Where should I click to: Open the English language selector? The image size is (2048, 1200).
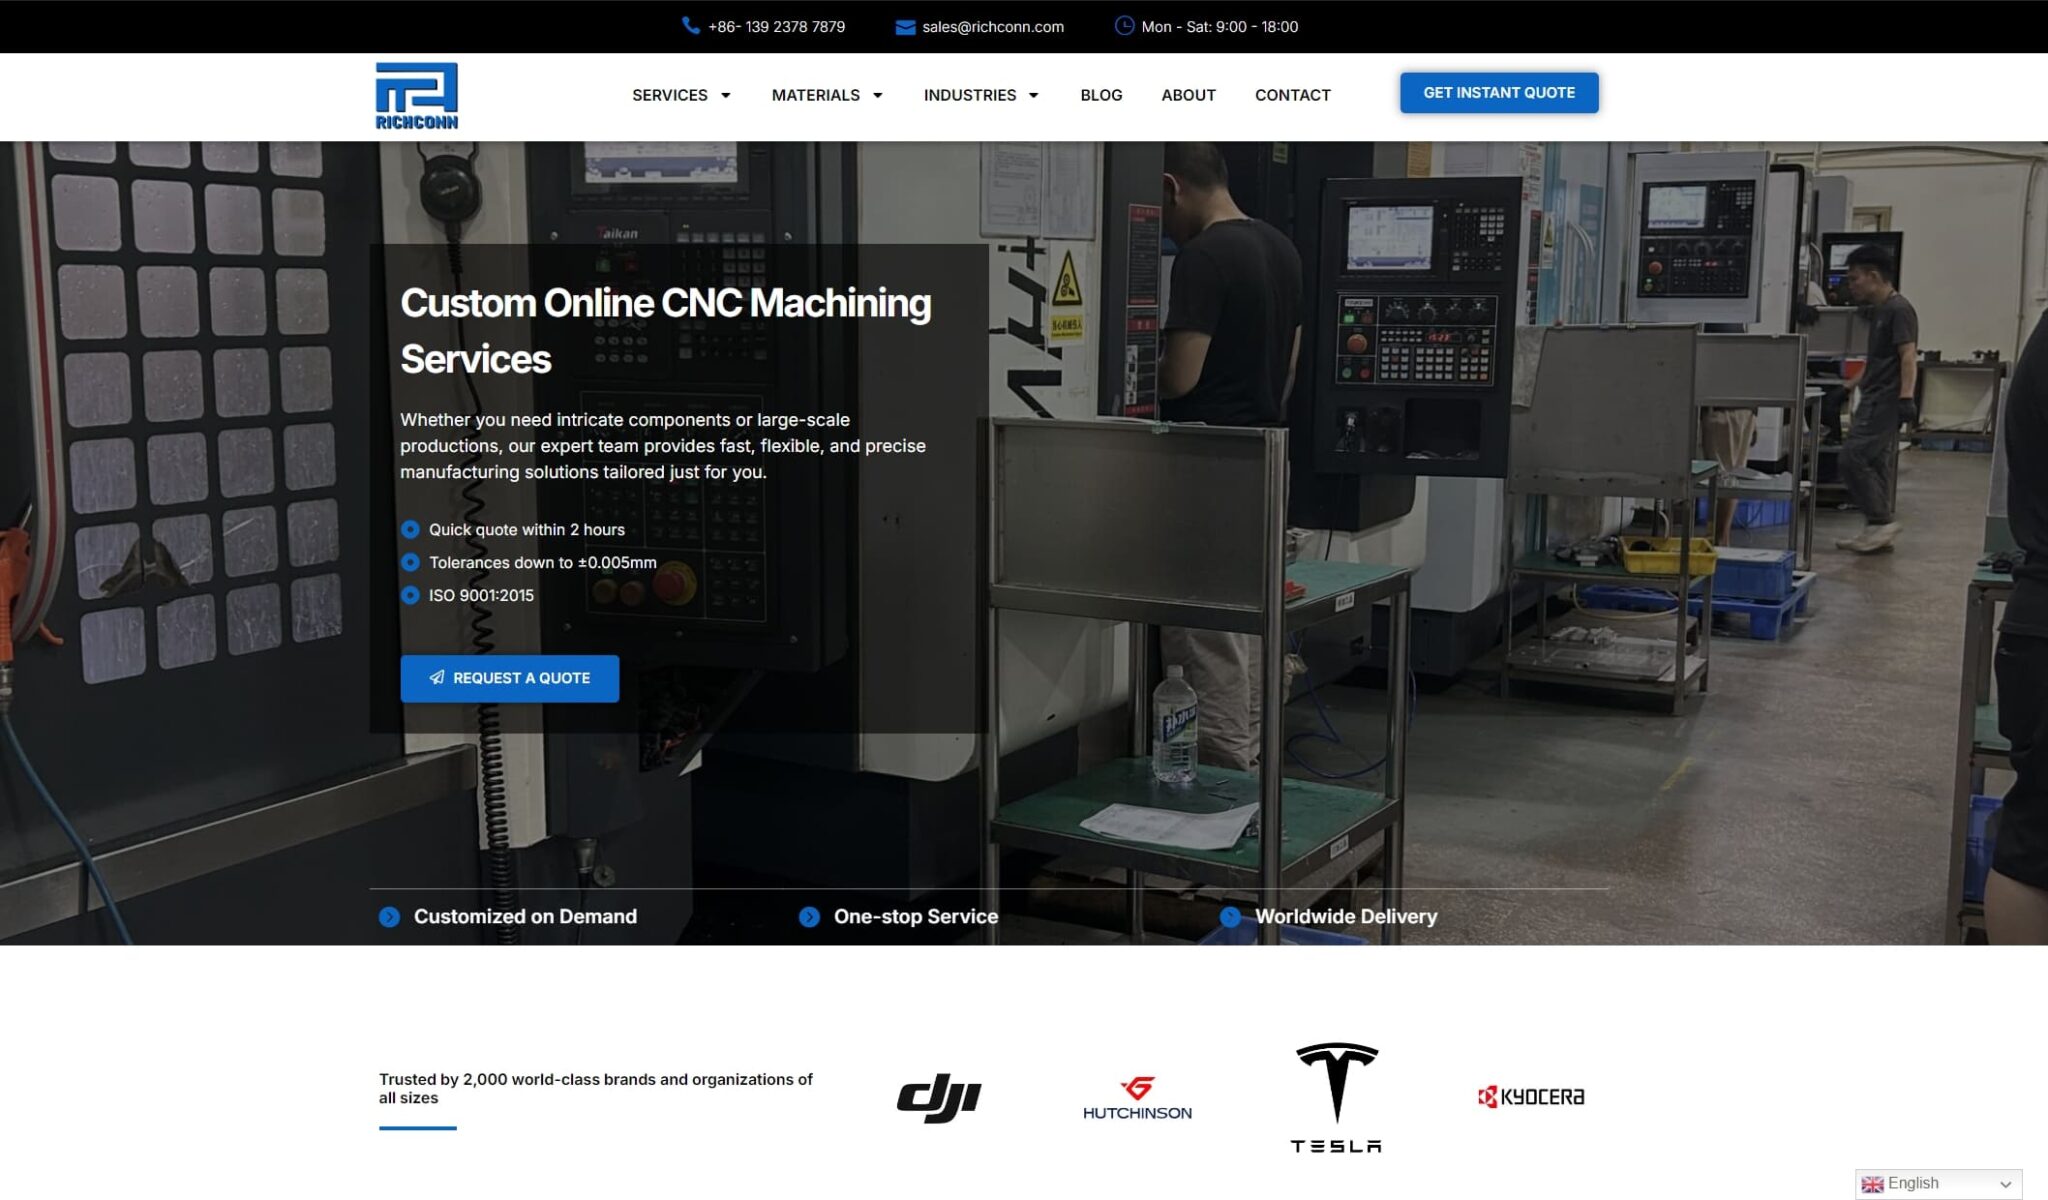coord(1938,1184)
